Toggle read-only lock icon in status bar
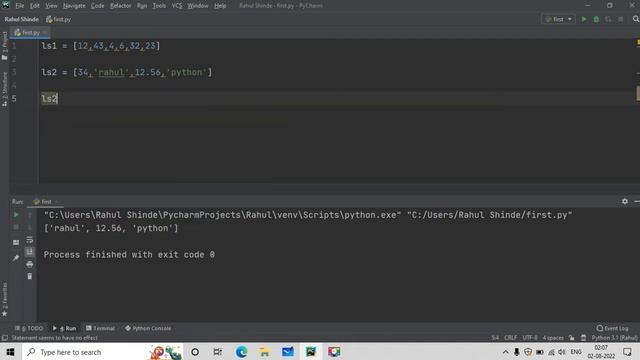640x360 pixels. coord(571,338)
